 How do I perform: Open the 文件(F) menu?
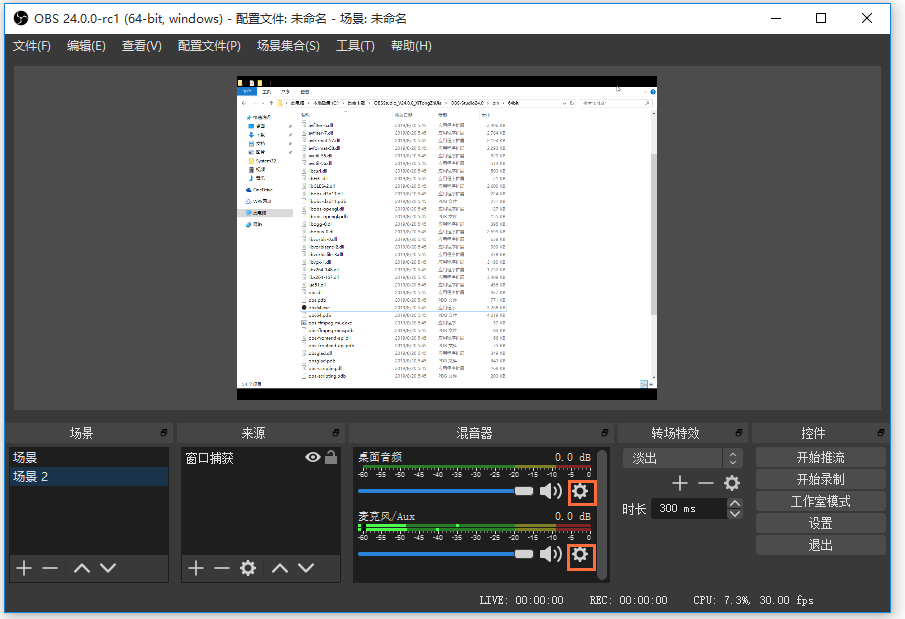31,46
